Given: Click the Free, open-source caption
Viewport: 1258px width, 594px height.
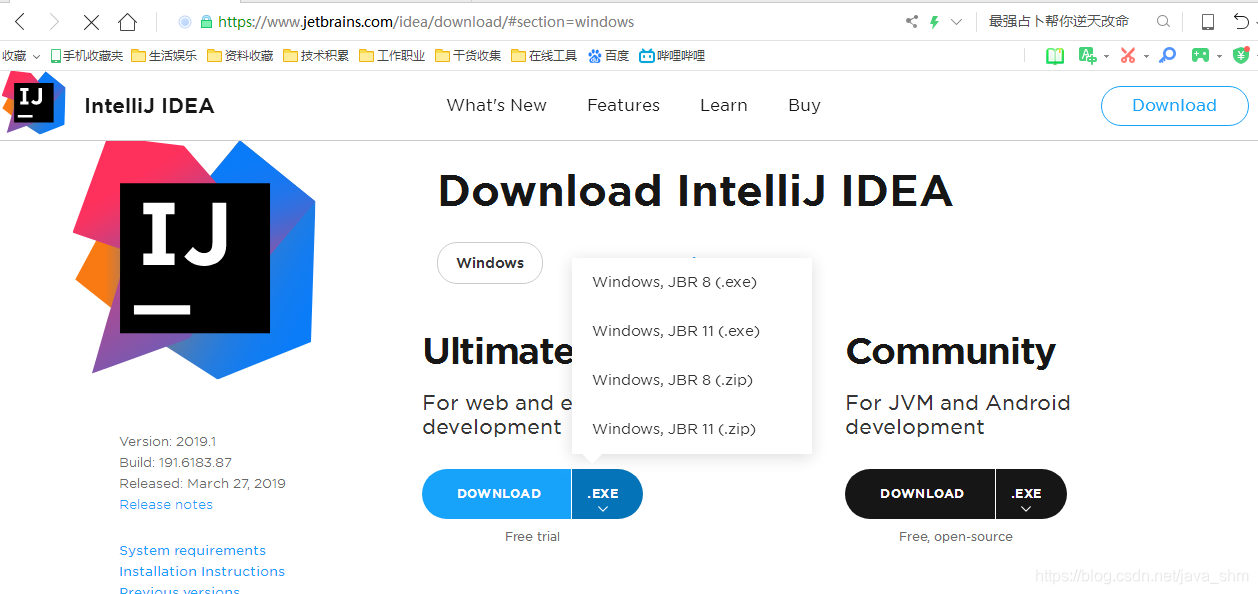Looking at the screenshot, I should coord(956,537).
